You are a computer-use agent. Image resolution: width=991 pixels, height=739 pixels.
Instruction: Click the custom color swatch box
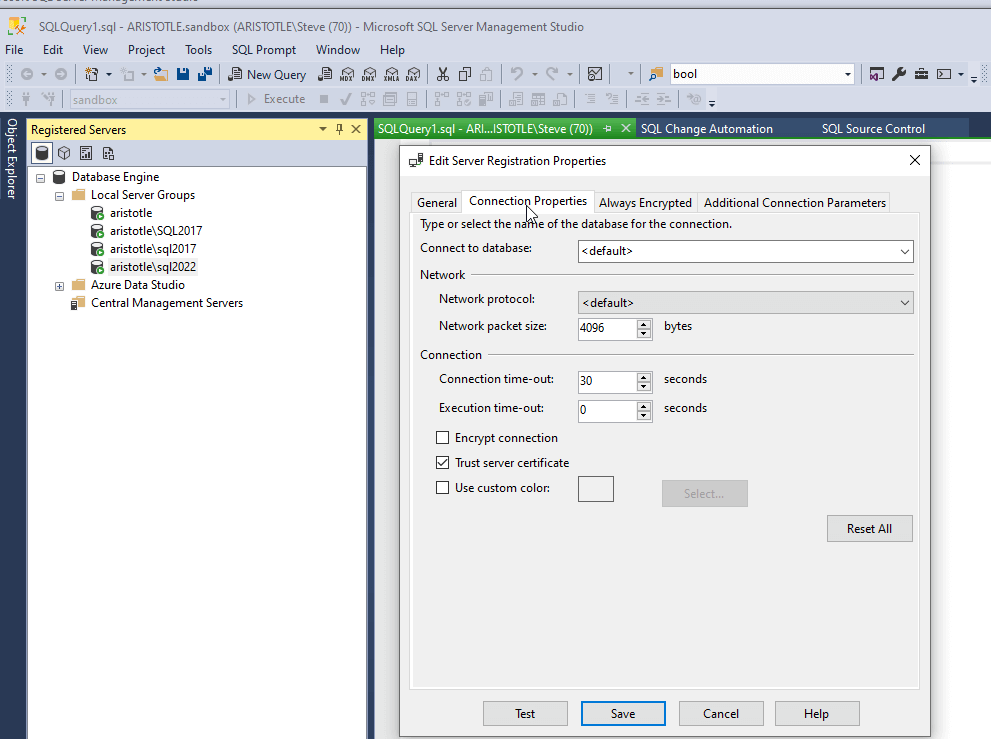tap(596, 489)
